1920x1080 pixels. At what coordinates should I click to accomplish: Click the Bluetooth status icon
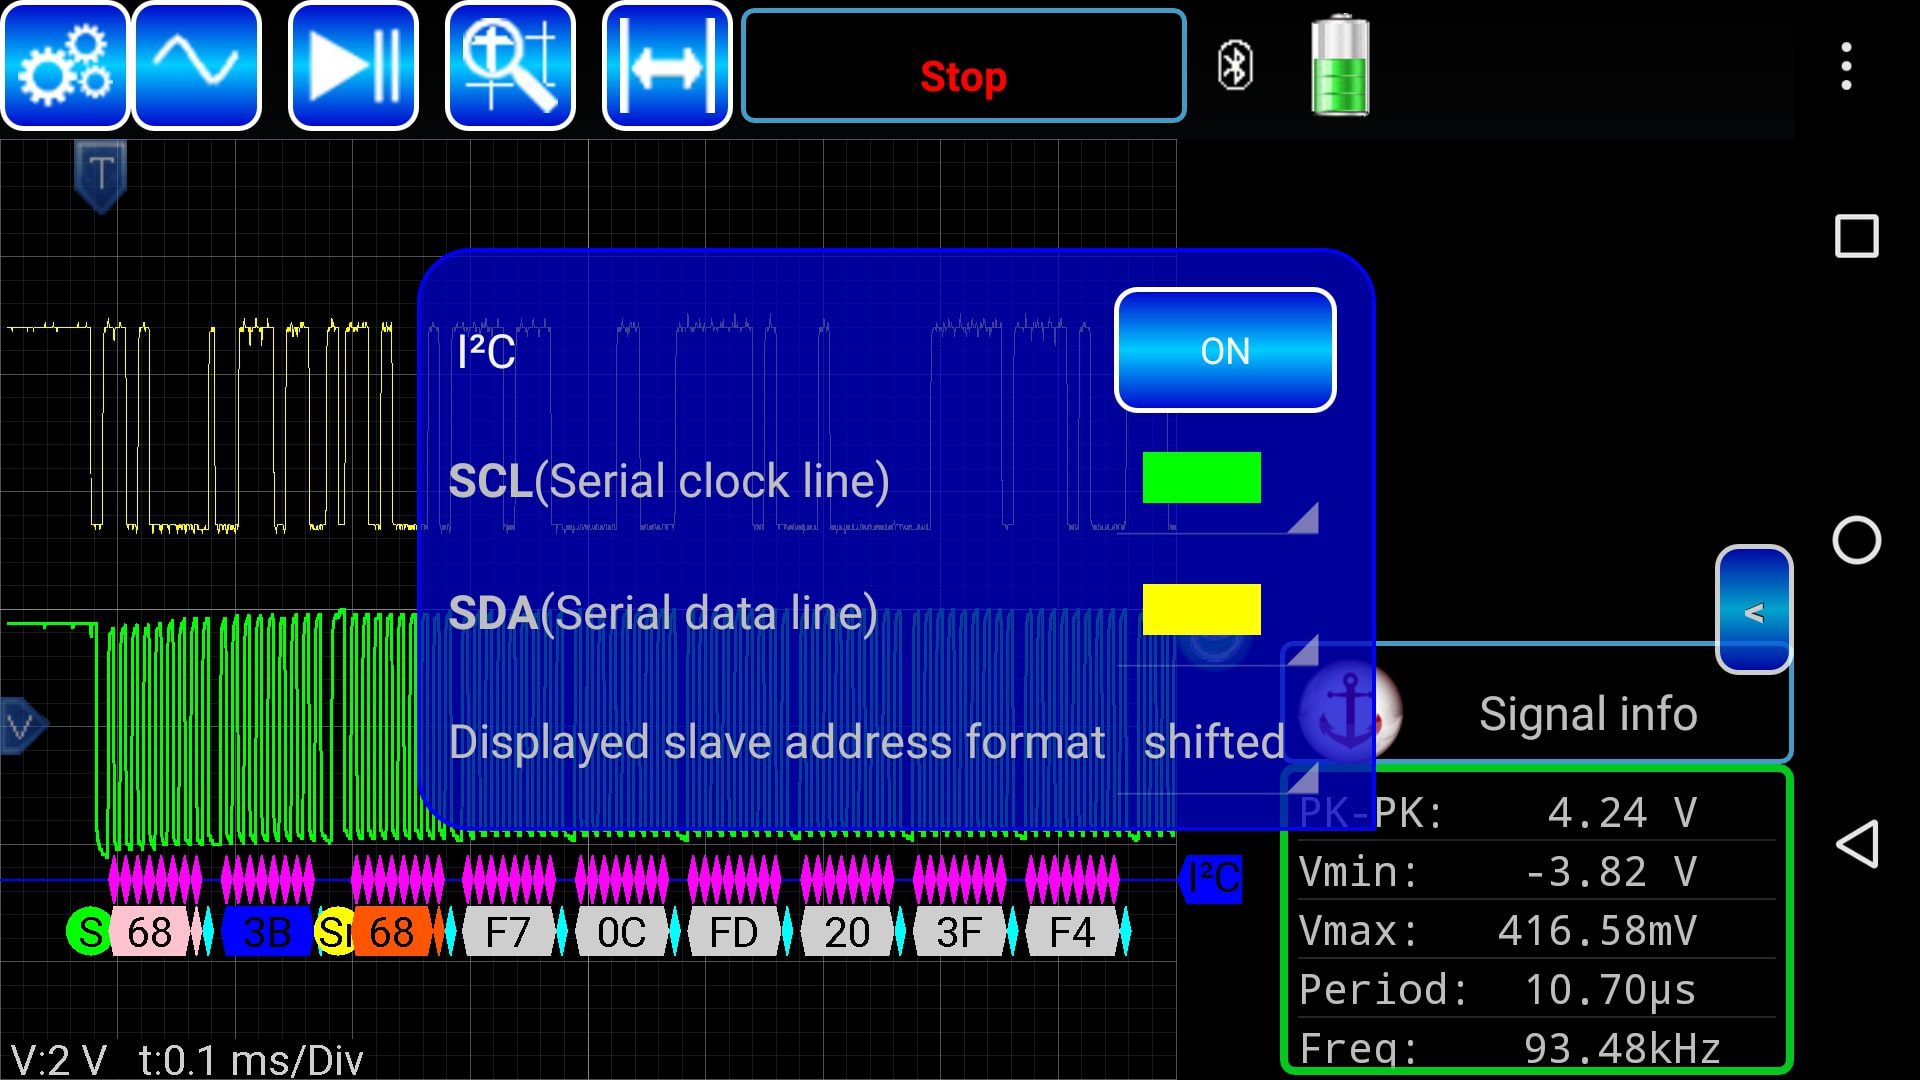(x=1233, y=65)
